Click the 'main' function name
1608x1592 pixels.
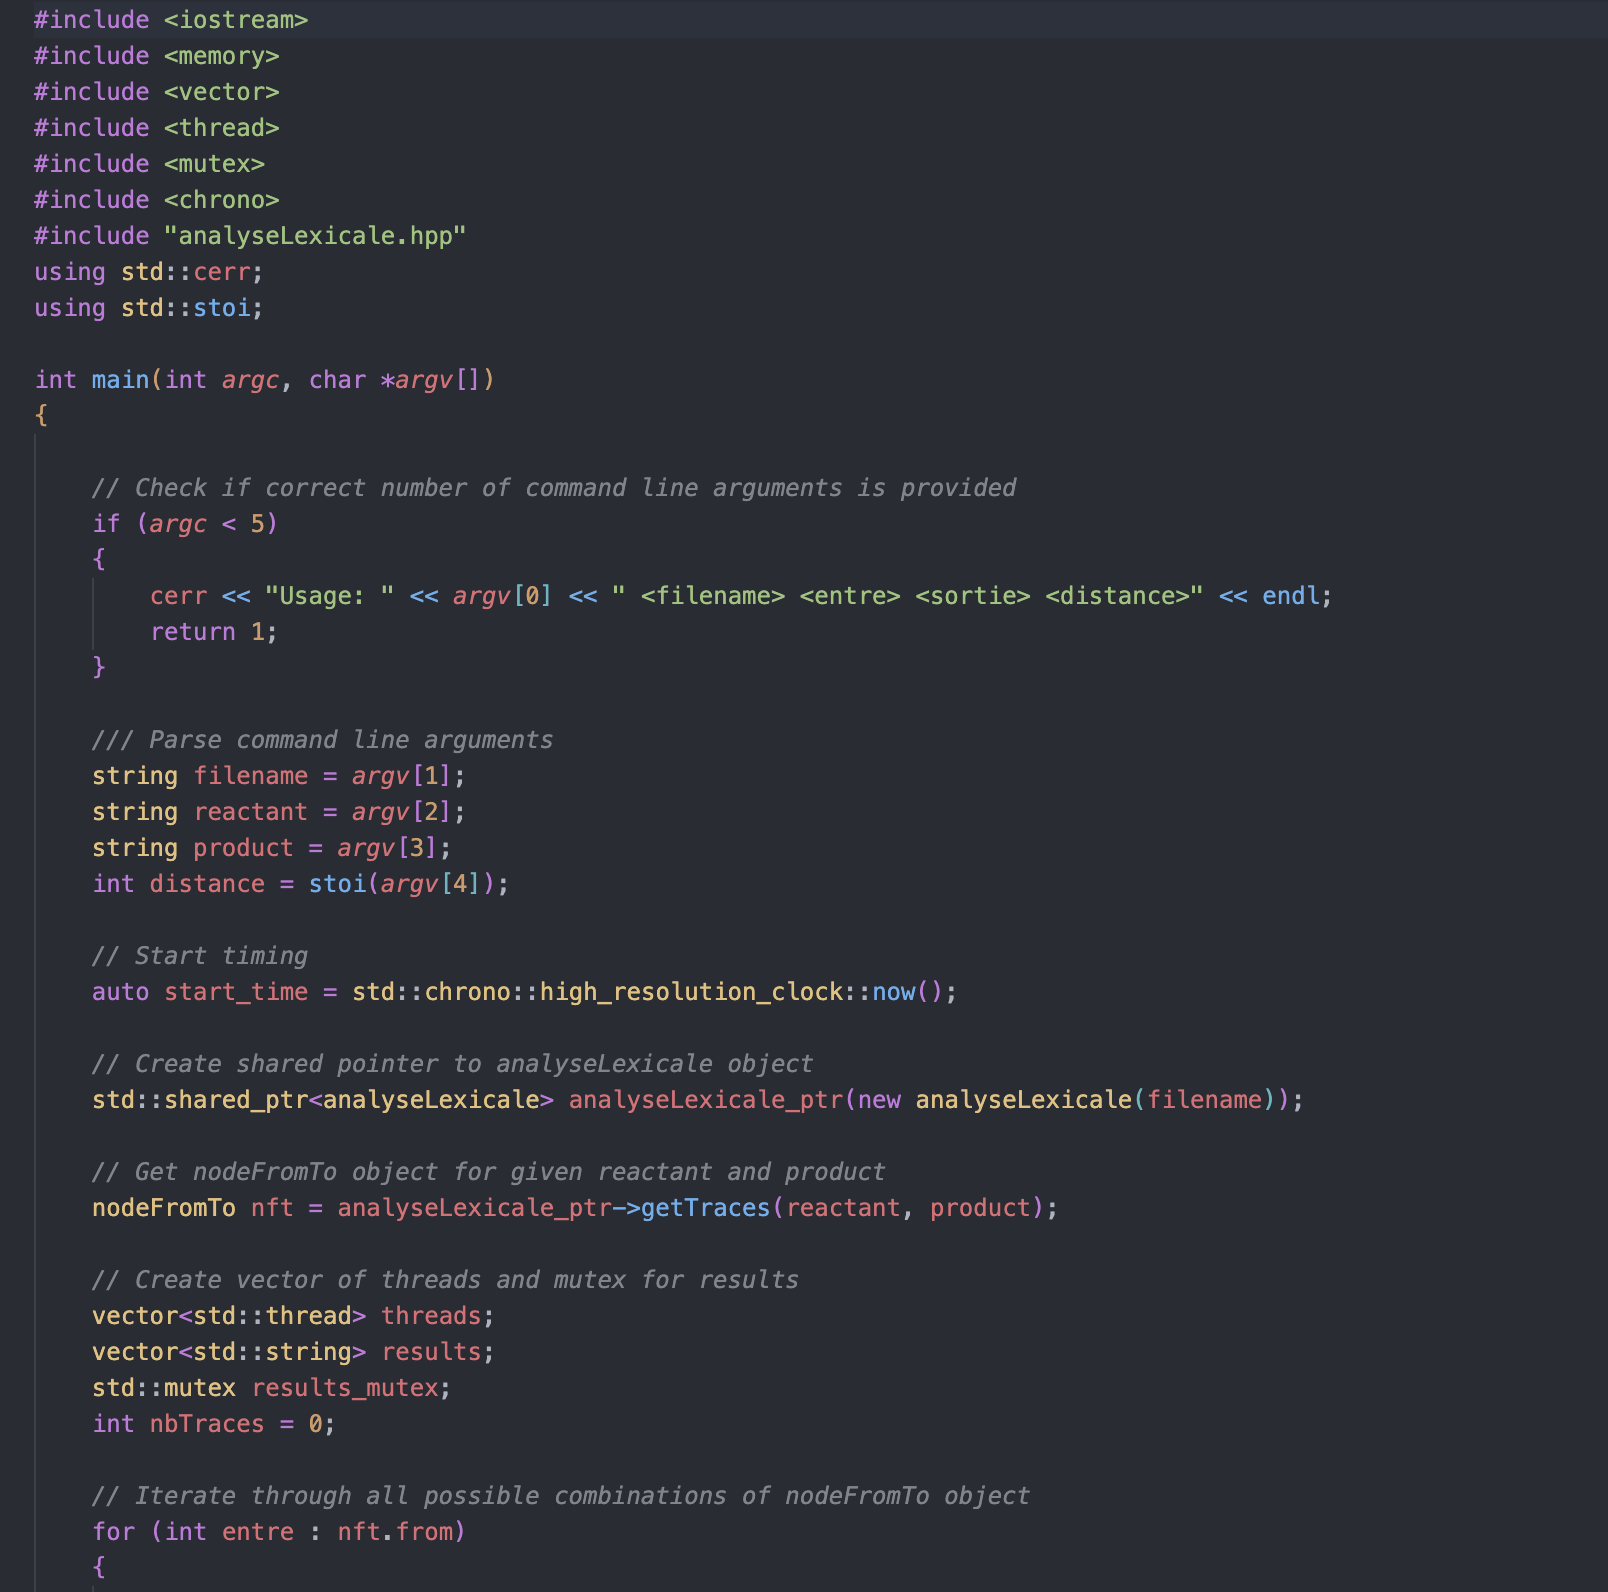pos(120,380)
